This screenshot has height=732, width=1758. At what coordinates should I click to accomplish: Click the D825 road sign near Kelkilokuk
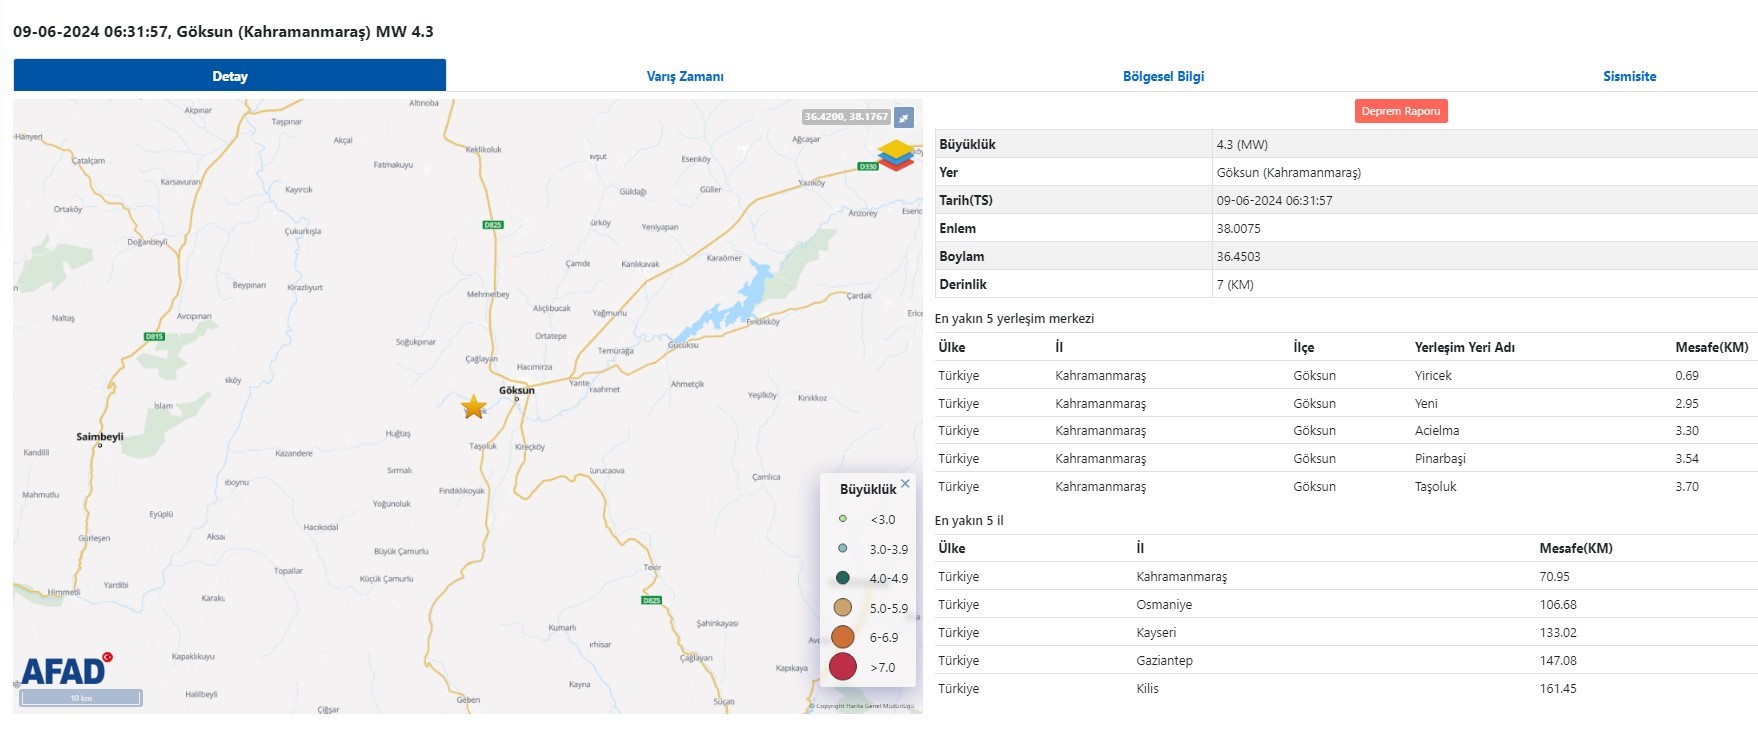click(492, 225)
